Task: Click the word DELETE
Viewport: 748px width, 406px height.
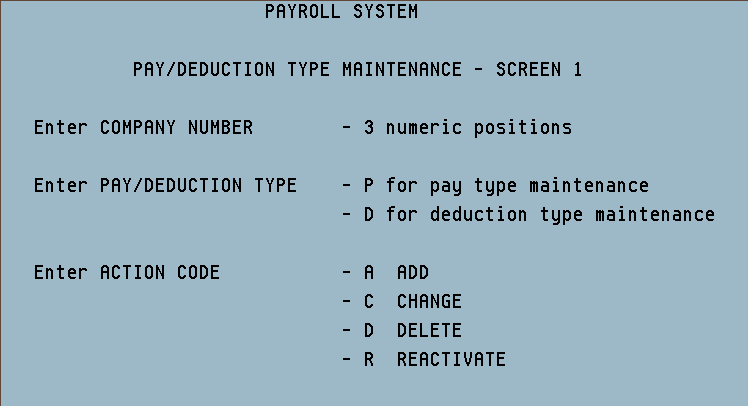Action: point(430,331)
